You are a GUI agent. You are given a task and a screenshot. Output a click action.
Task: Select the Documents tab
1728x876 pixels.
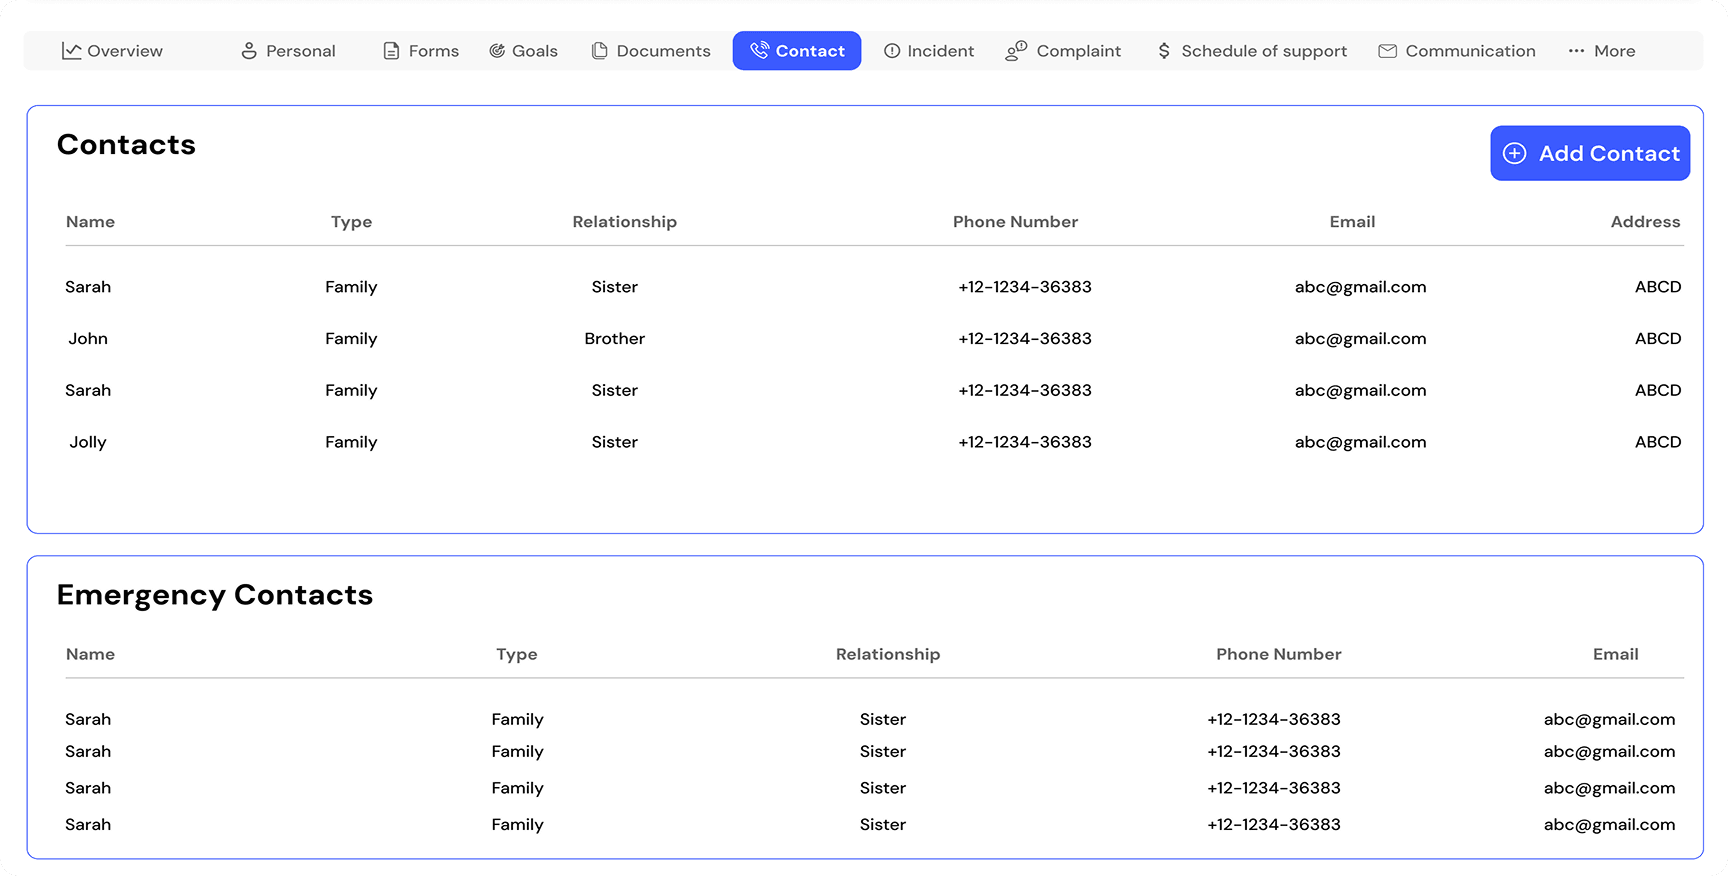(x=651, y=51)
